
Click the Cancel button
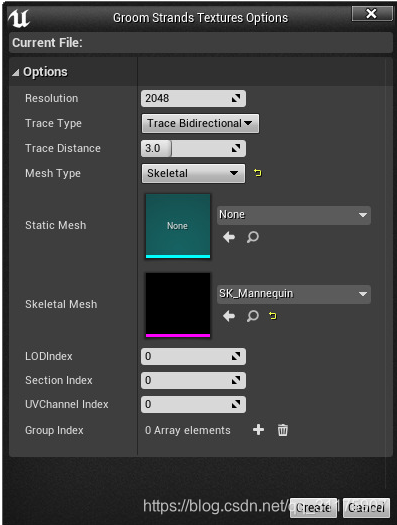[366, 508]
